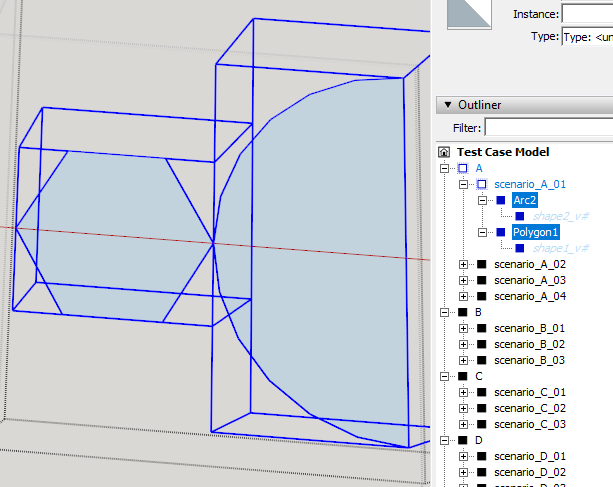Expand scenario_C_03 node
Screen dimensions: 613x487
coord(464,424)
